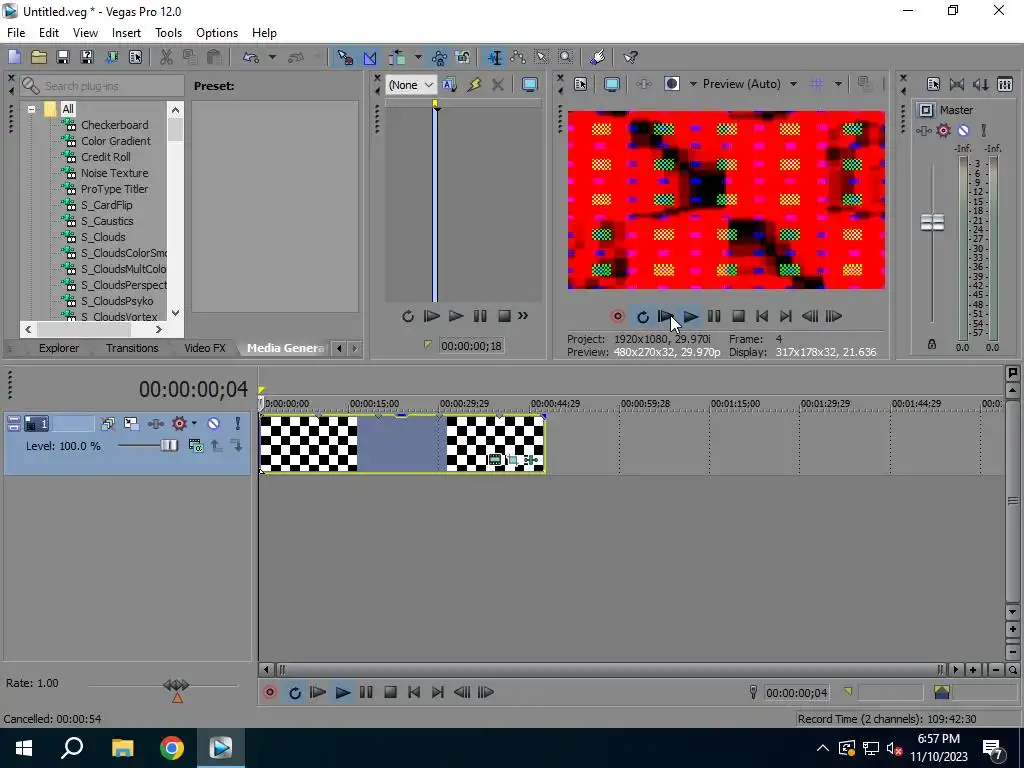
Task: Switch to the Video FX tab
Action: point(204,348)
